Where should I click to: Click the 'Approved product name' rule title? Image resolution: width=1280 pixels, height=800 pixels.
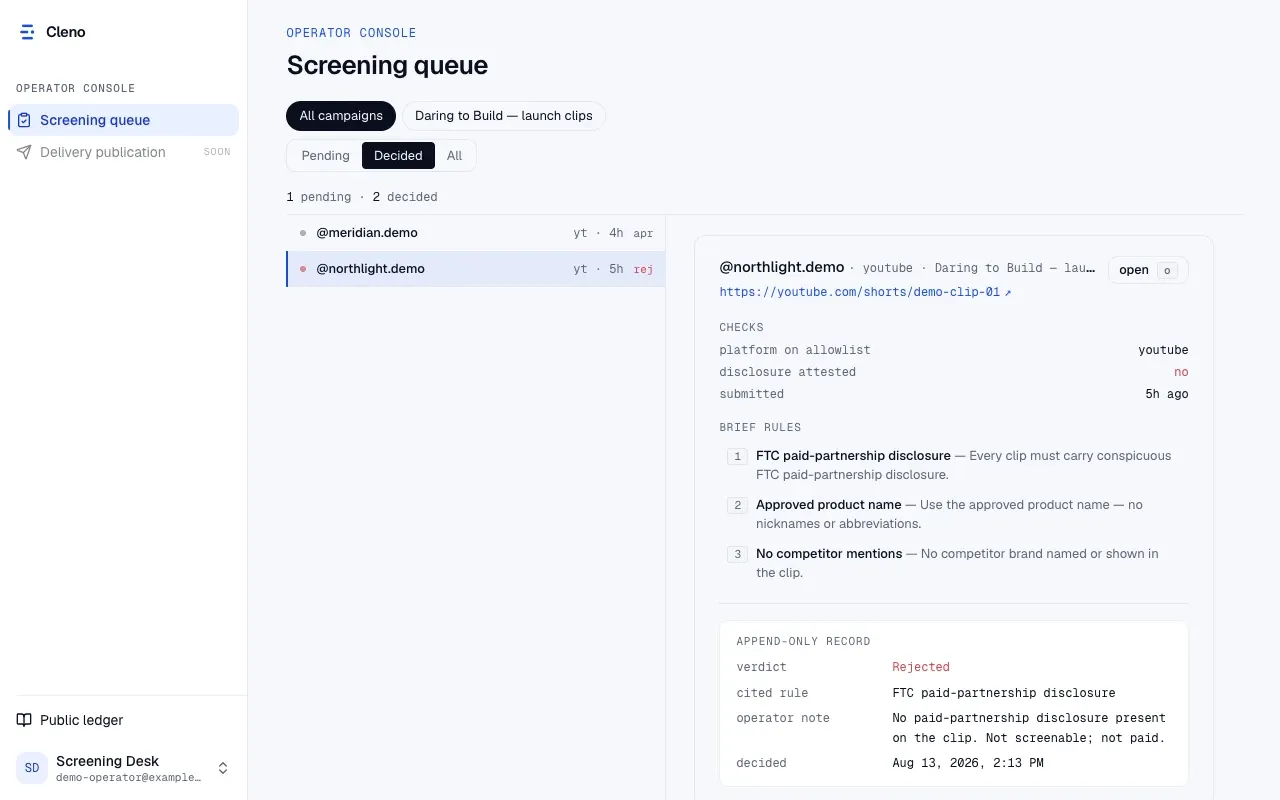point(829,505)
